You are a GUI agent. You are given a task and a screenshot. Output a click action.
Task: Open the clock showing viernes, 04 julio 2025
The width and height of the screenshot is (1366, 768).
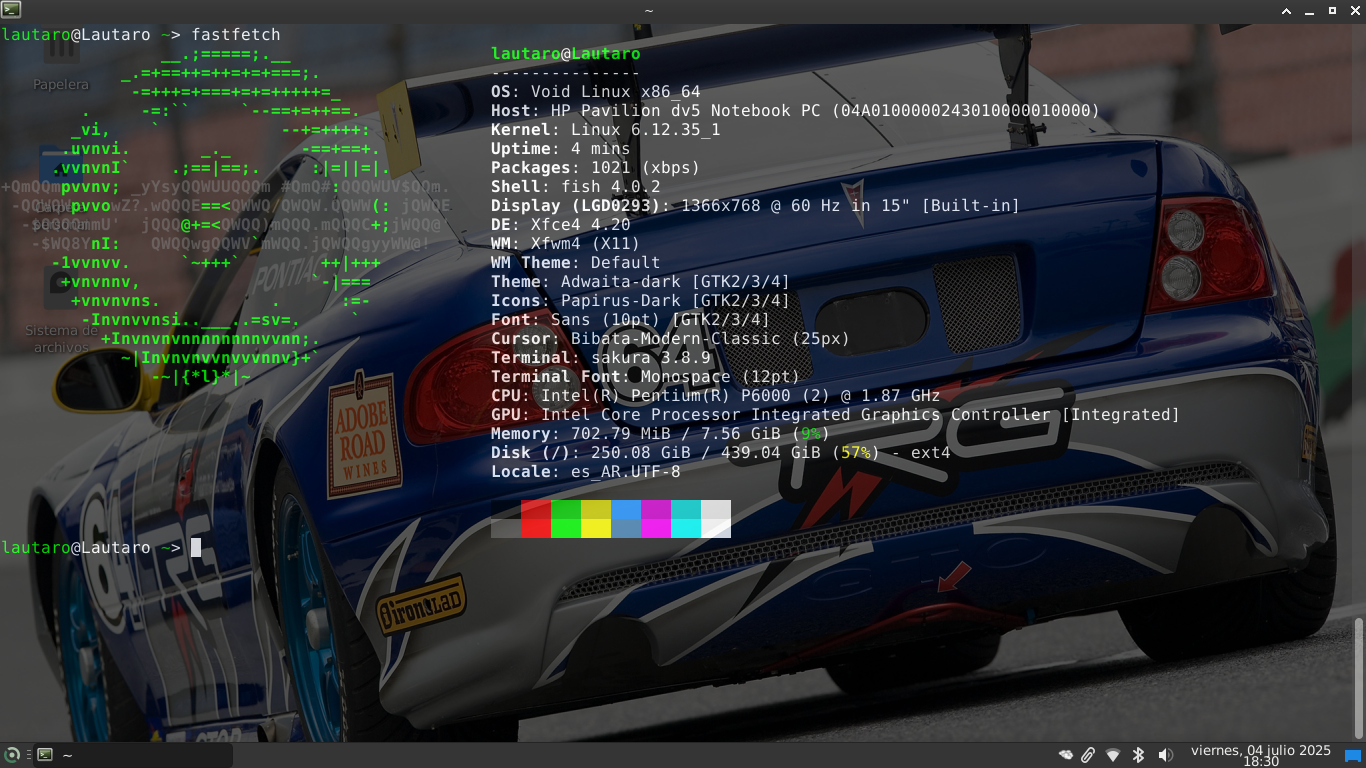click(1261, 755)
